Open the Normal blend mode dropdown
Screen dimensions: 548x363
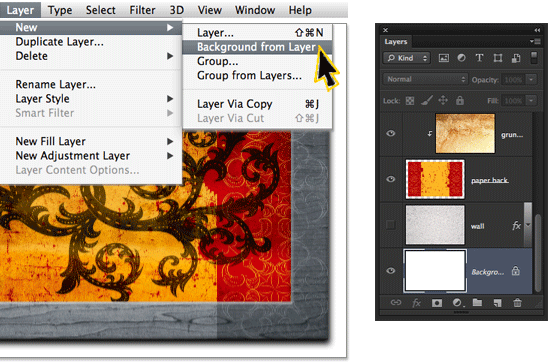(x=425, y=79)
